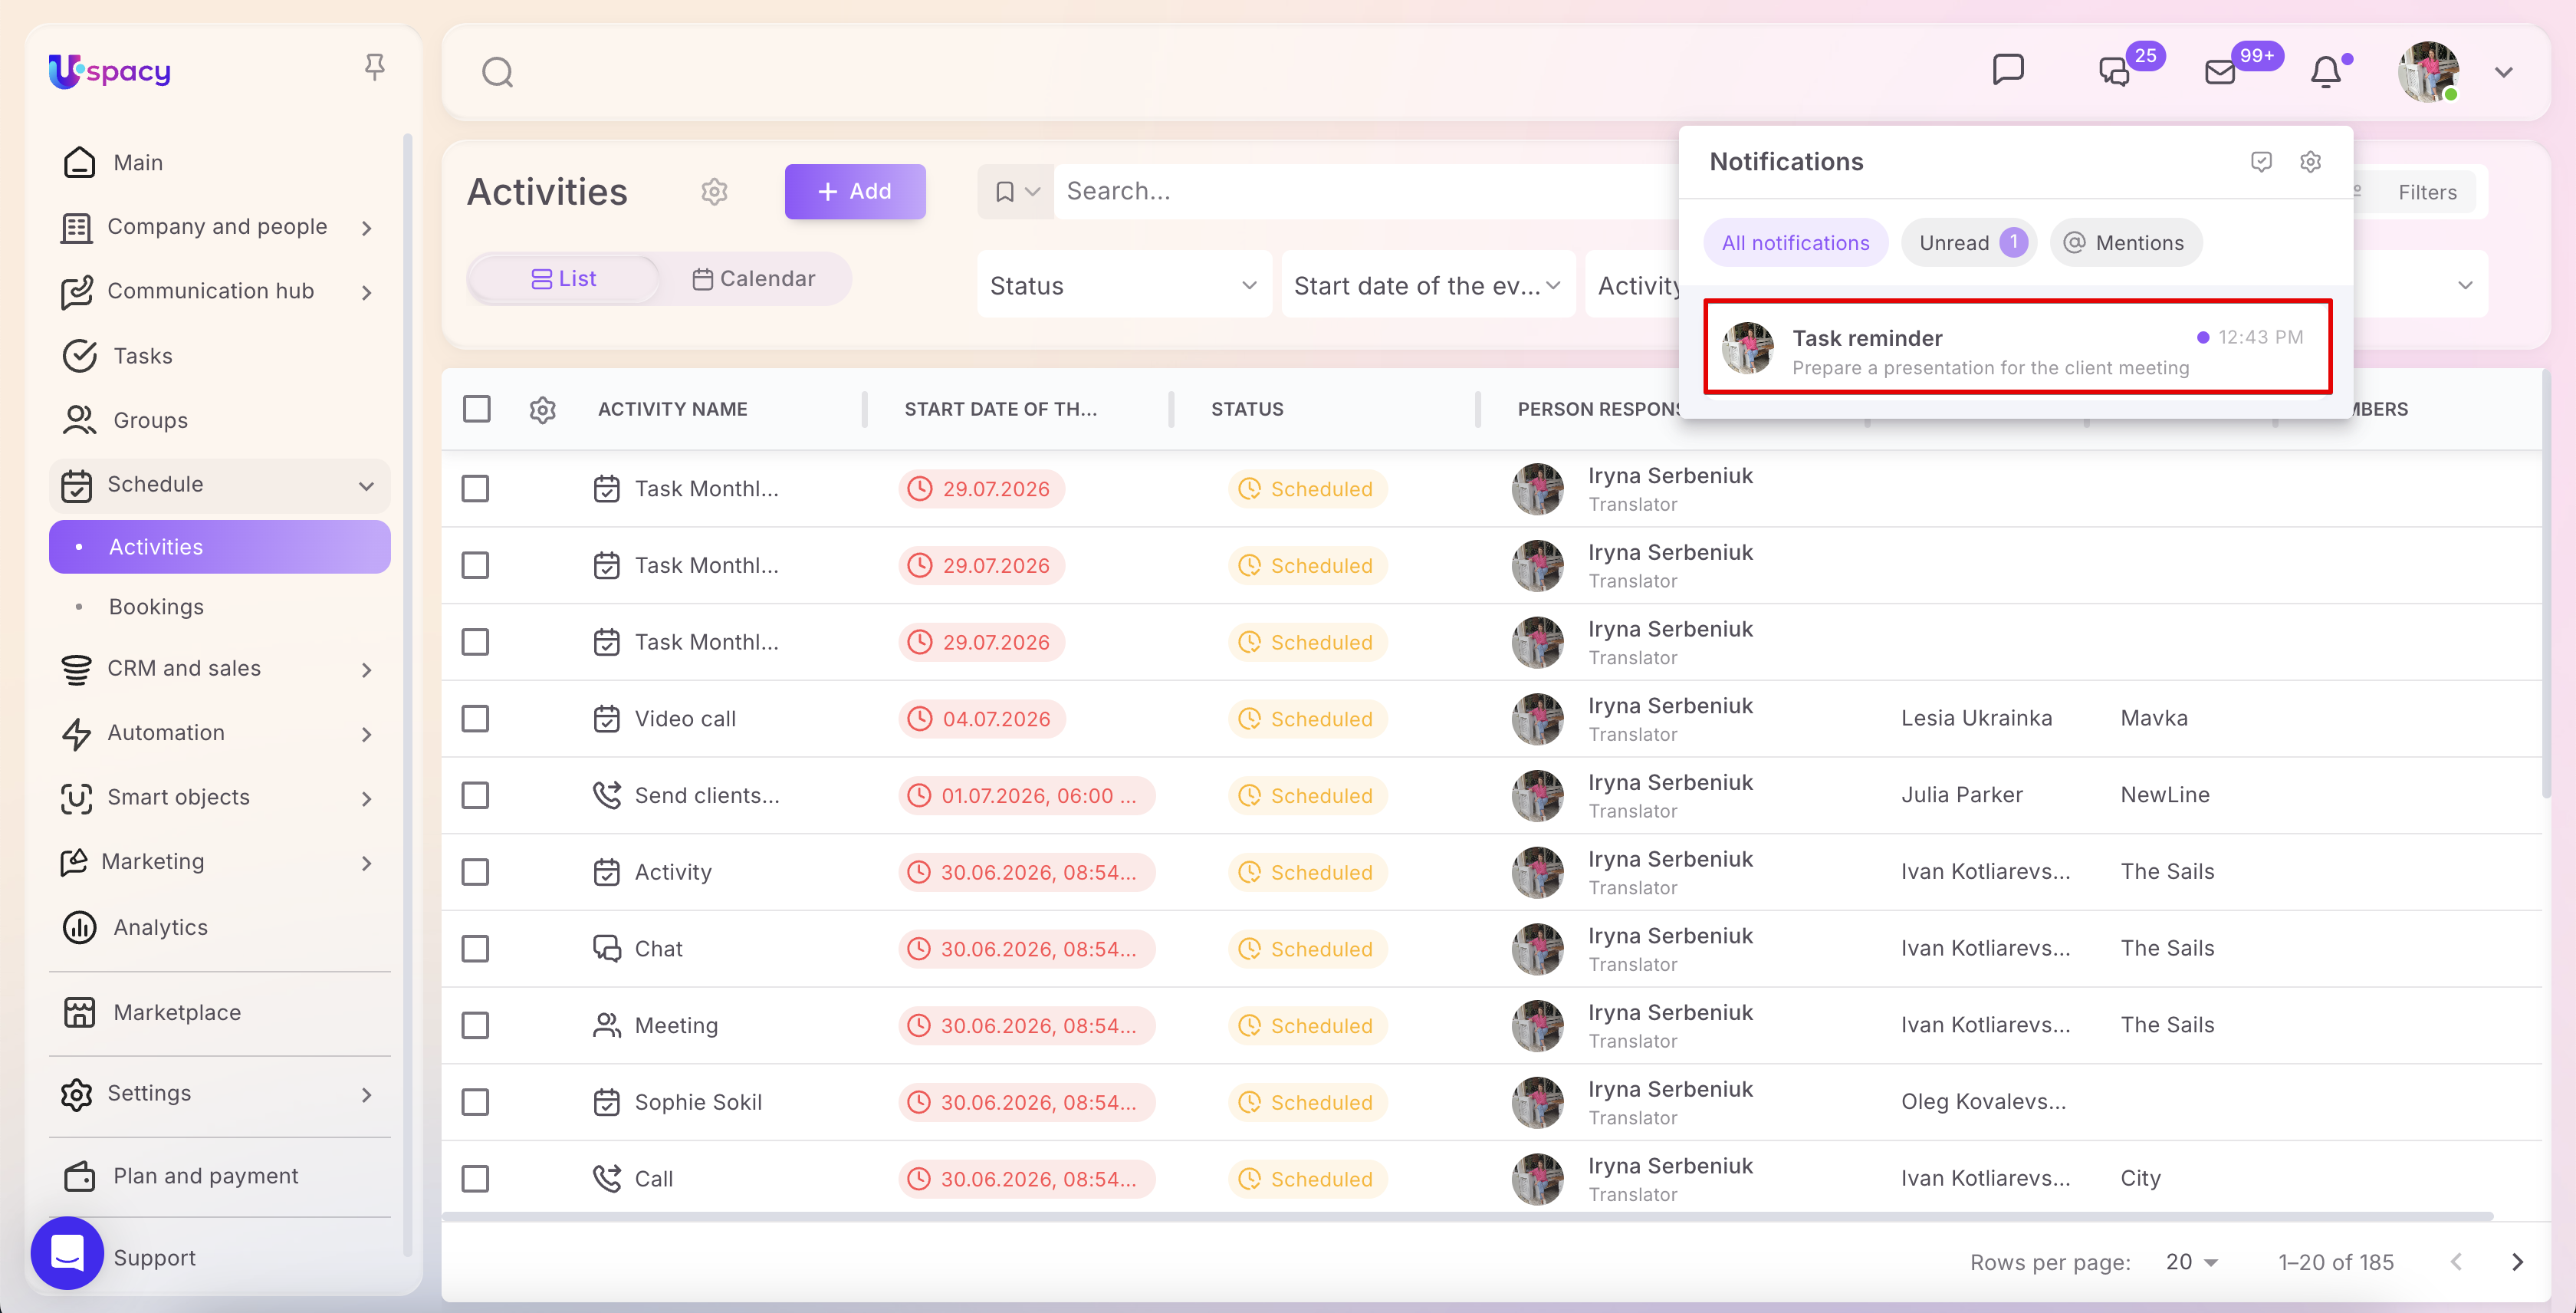Open the comments speech bubble icon
The height and width of the screenshot is (1313, 2576).
click(x=2008, y=70)
